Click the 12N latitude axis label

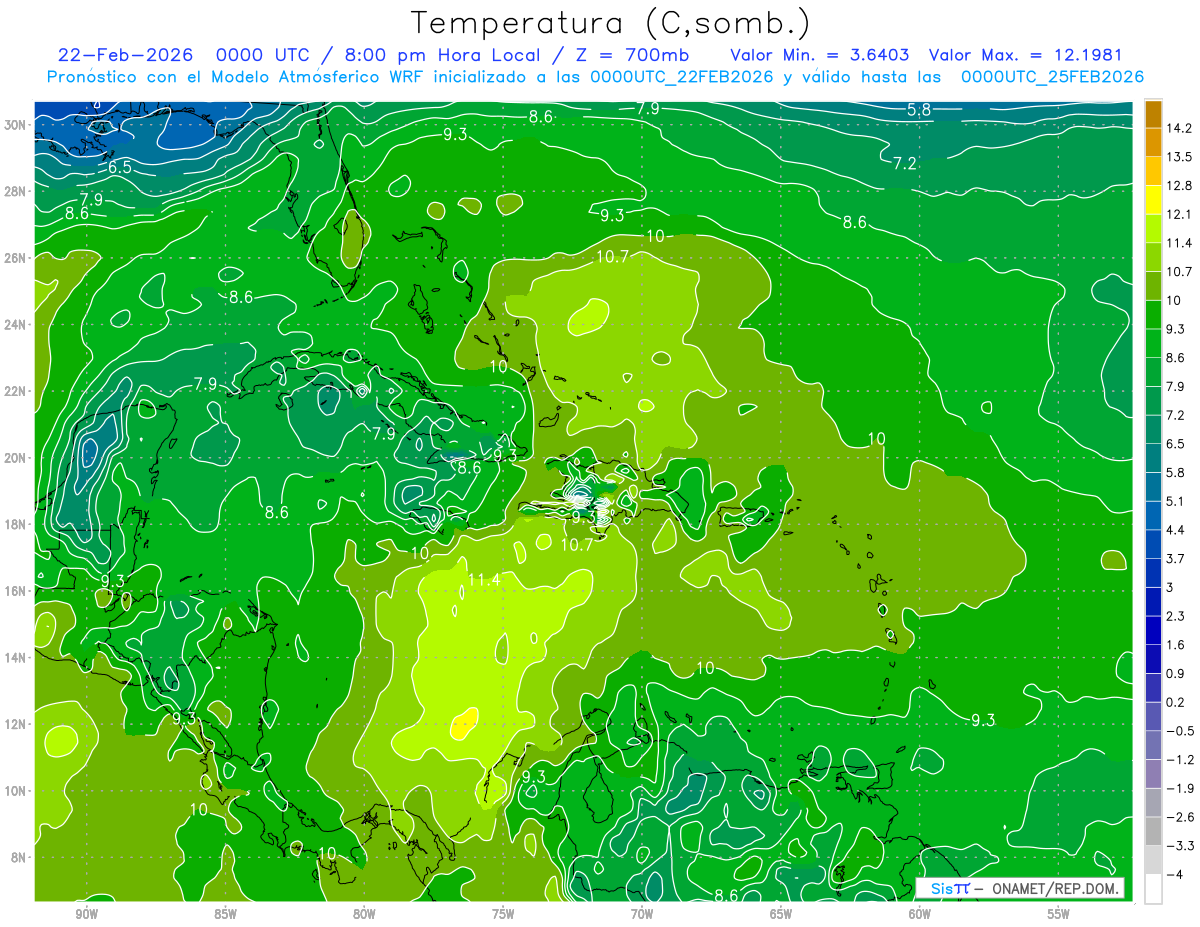pos(17,724)
